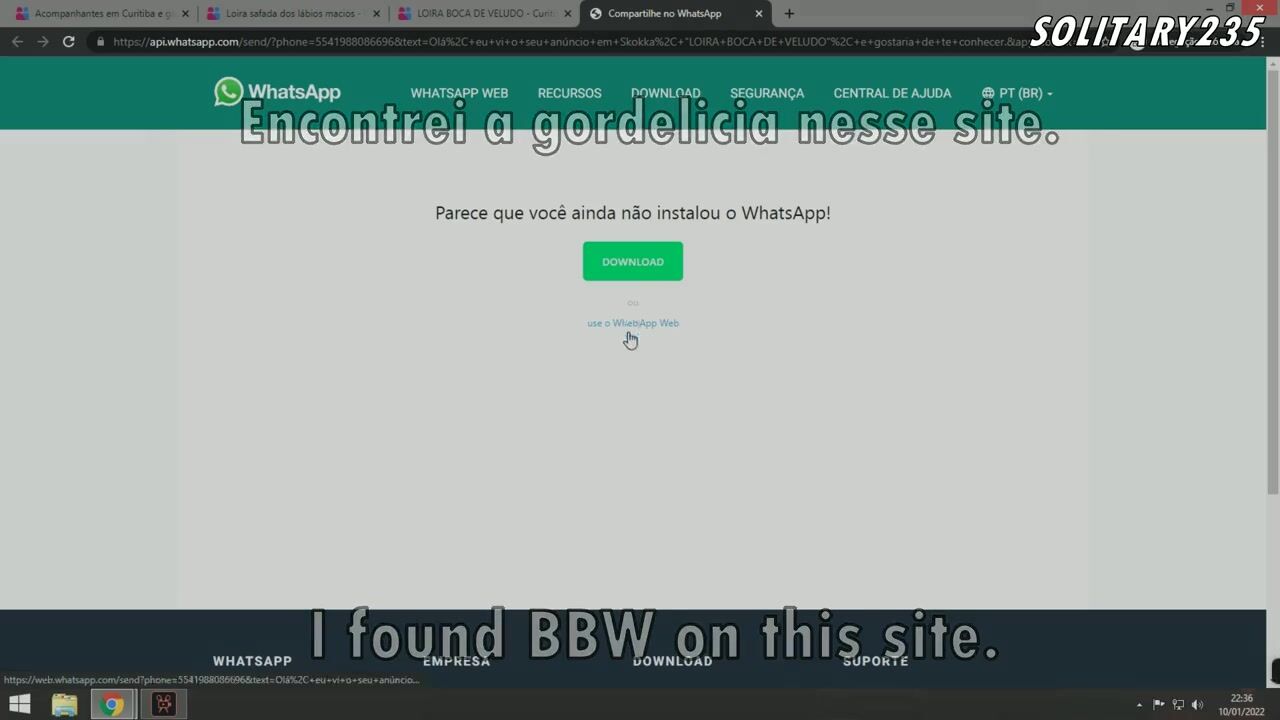This screenshot has width=1280, height=720.
Task: Click the browser back arrow button
Action: coord(17,42)
